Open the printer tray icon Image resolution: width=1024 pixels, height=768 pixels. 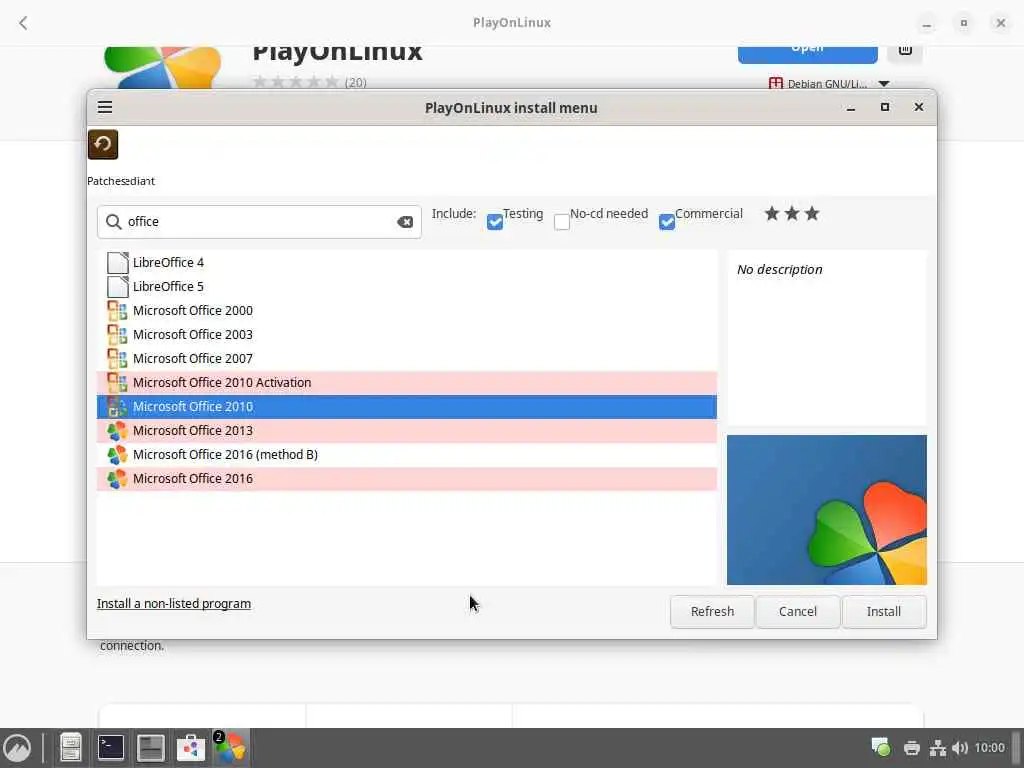pyautogui.click(x=912, y=748)
